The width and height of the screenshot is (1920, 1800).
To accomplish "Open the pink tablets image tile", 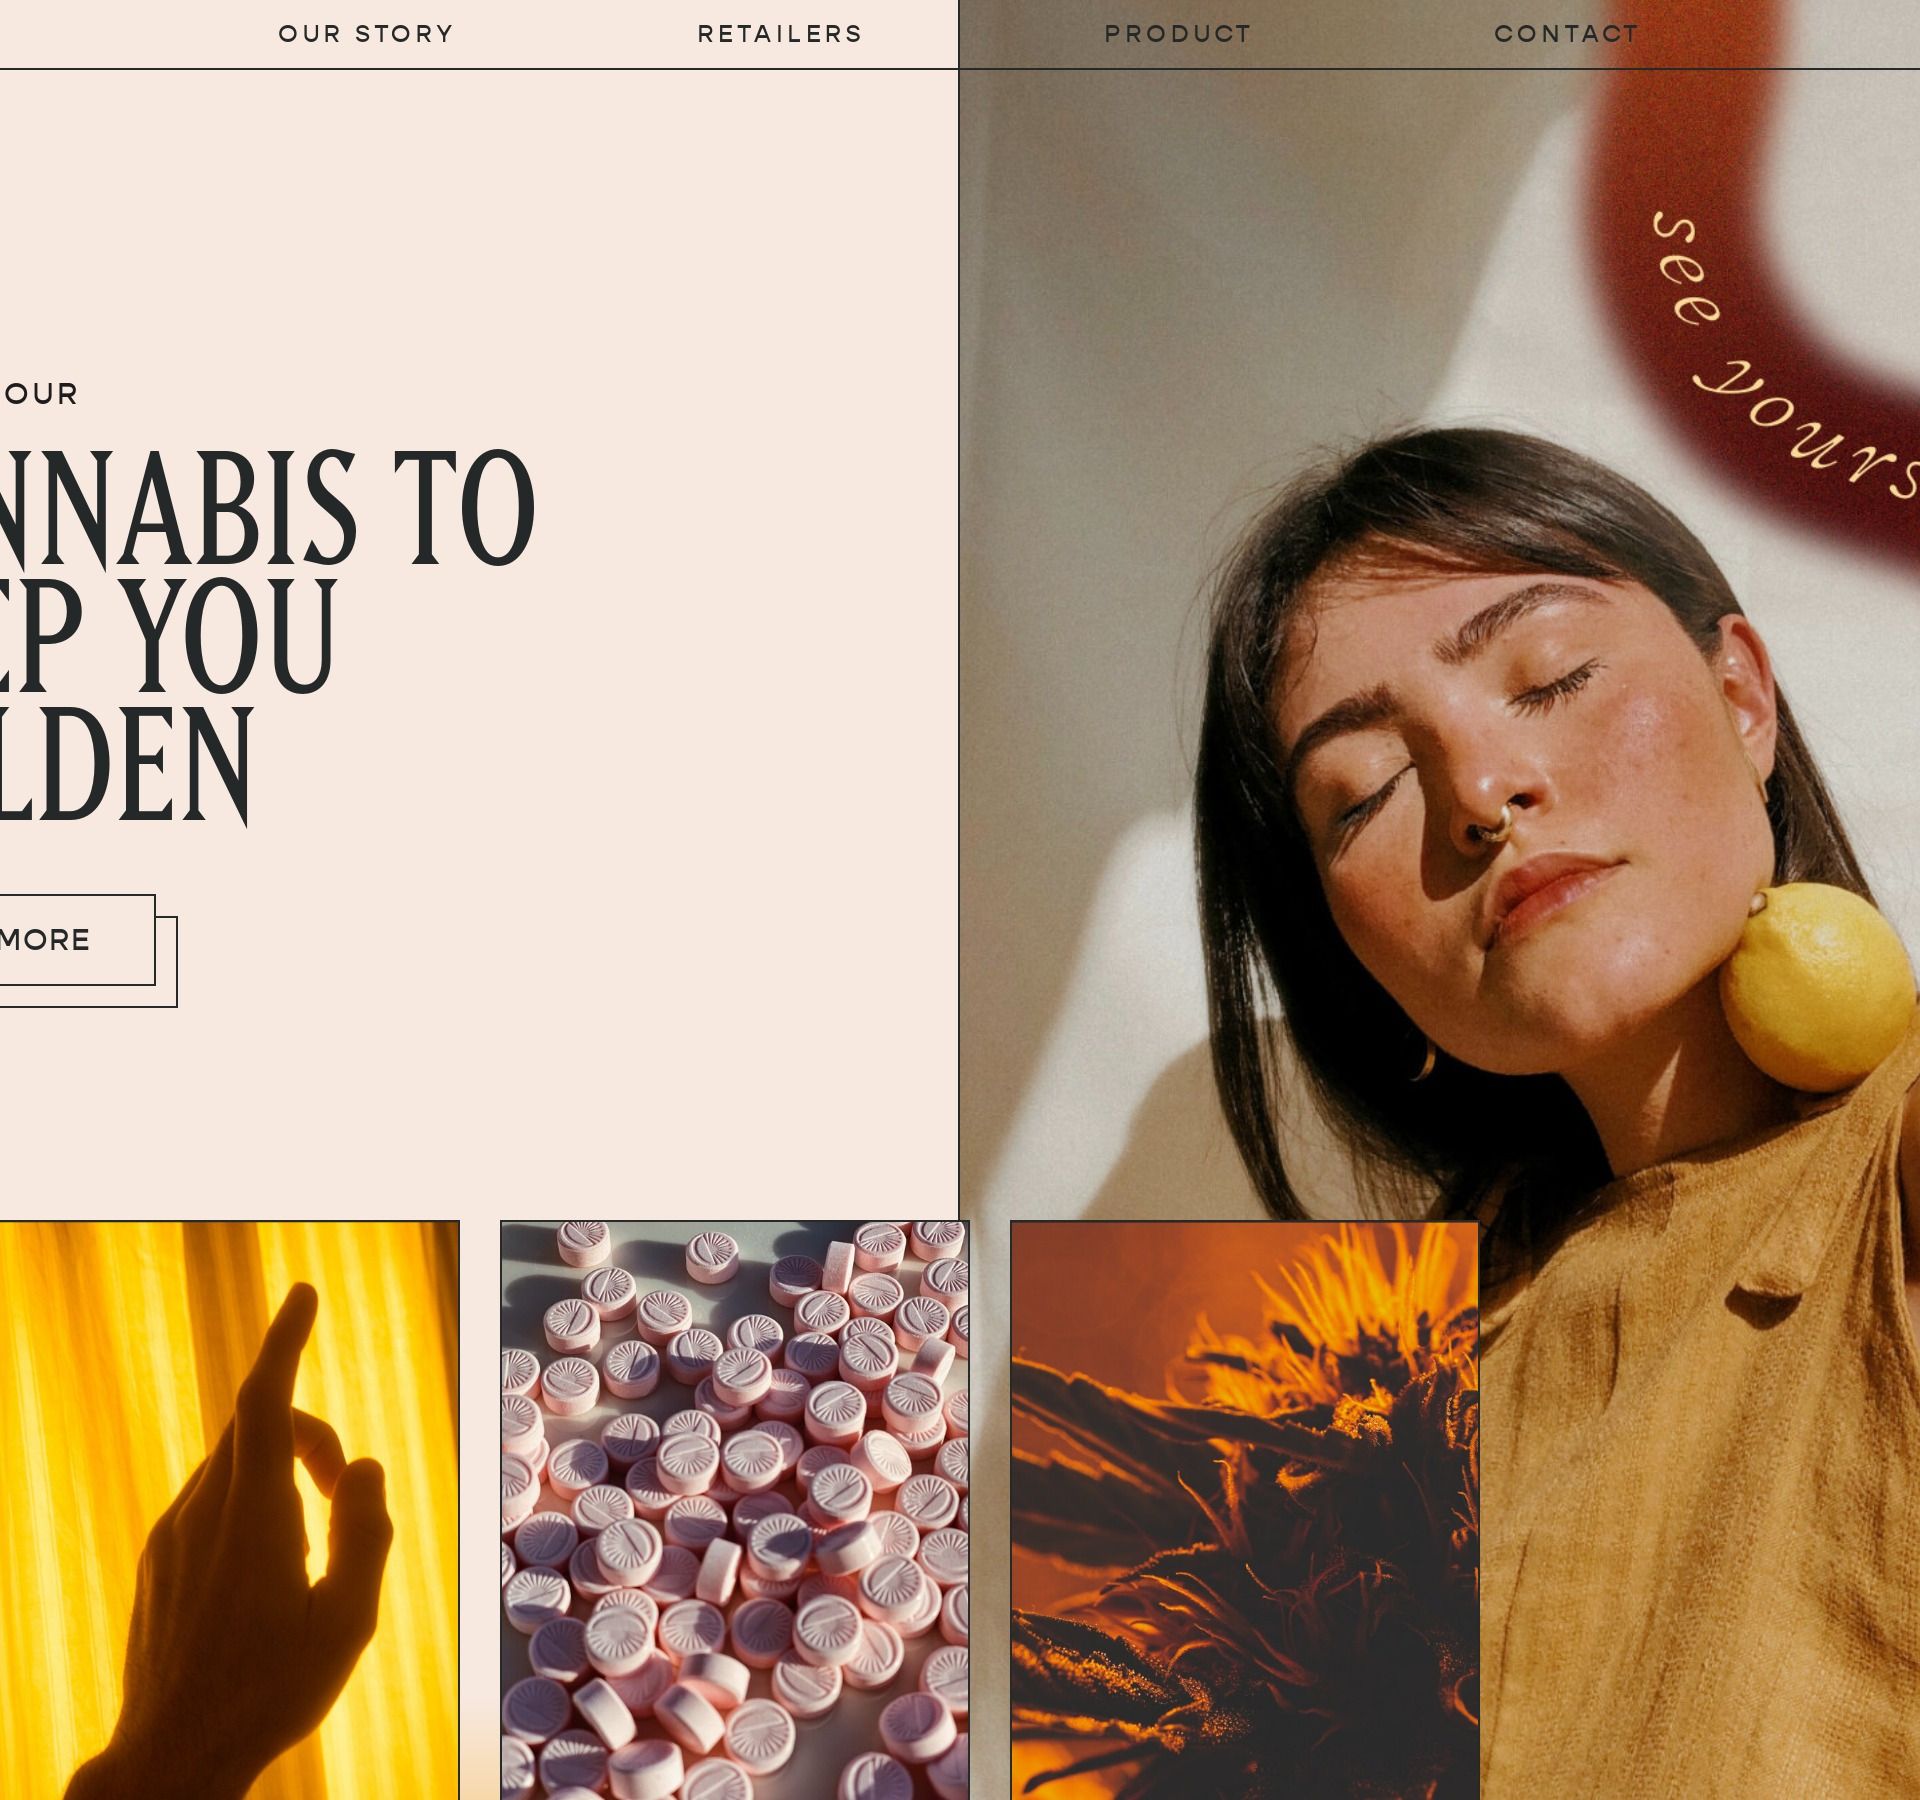I will click(735, 1510).
